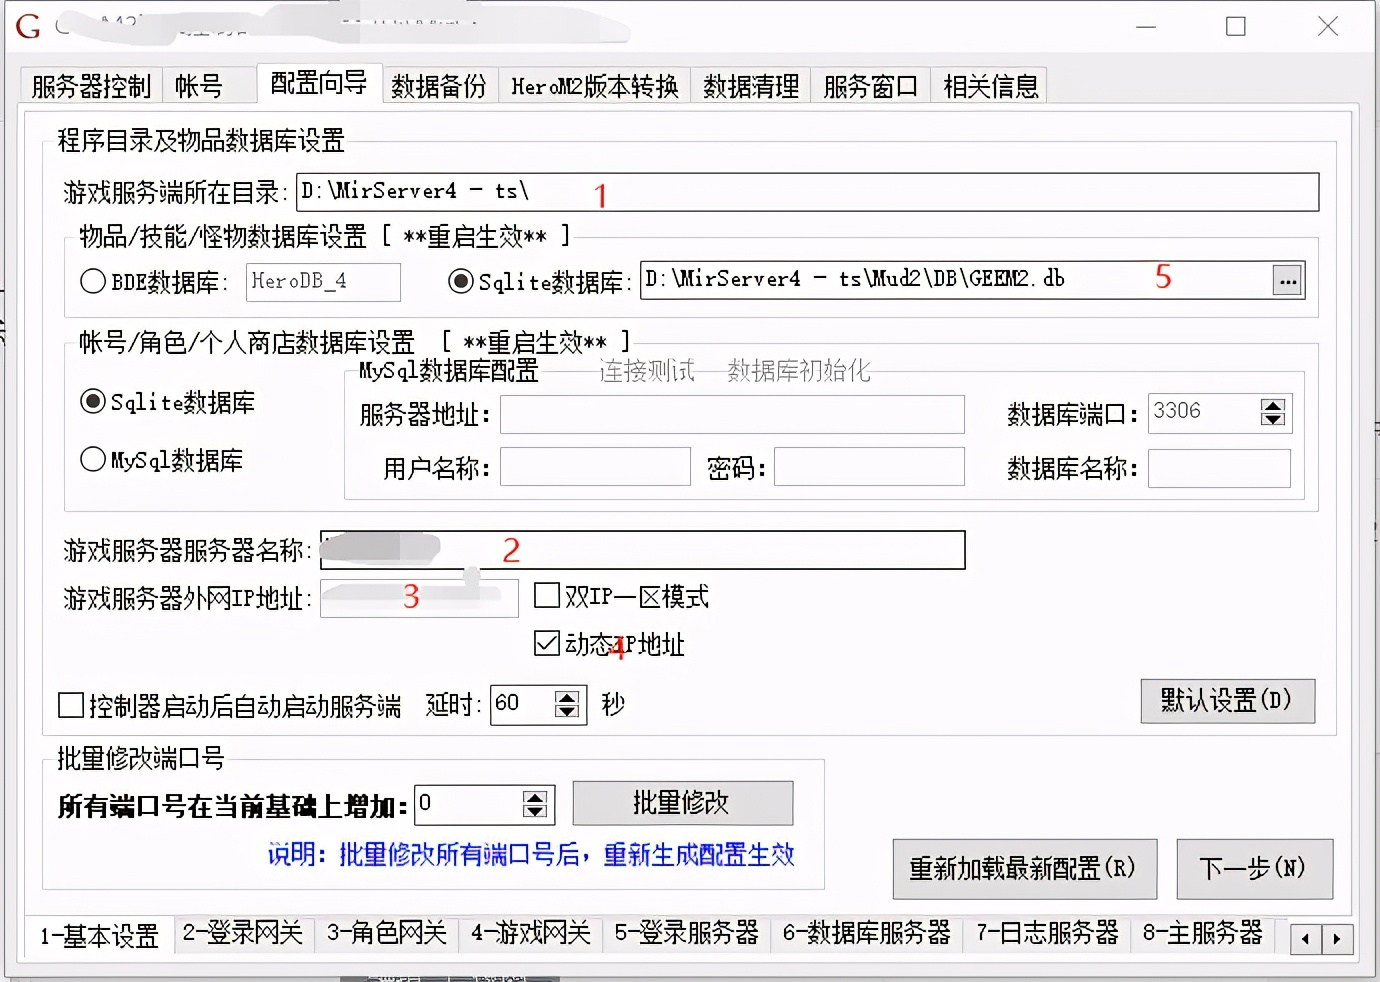Disable the 动态IP地址 checkbox
This screenshot has width=1380, height=982.
point(546,643)
